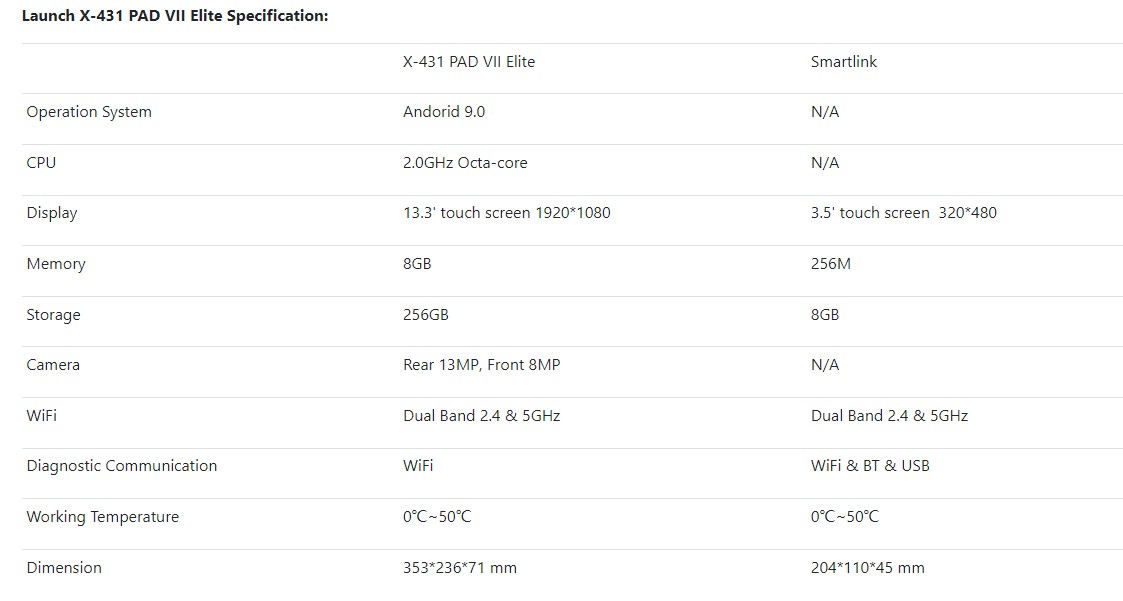Click the Andorid 9.0 cell
The width and height of the screenshot is (1123, 601).
(444, 112)
